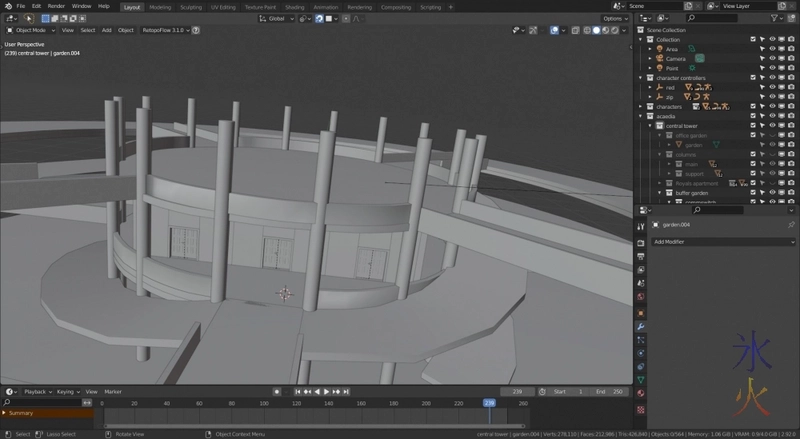The height and width of the screenshot is (439, 800).
Task: Toggle visibility eye for Camera object
Action: pos(773,58)
